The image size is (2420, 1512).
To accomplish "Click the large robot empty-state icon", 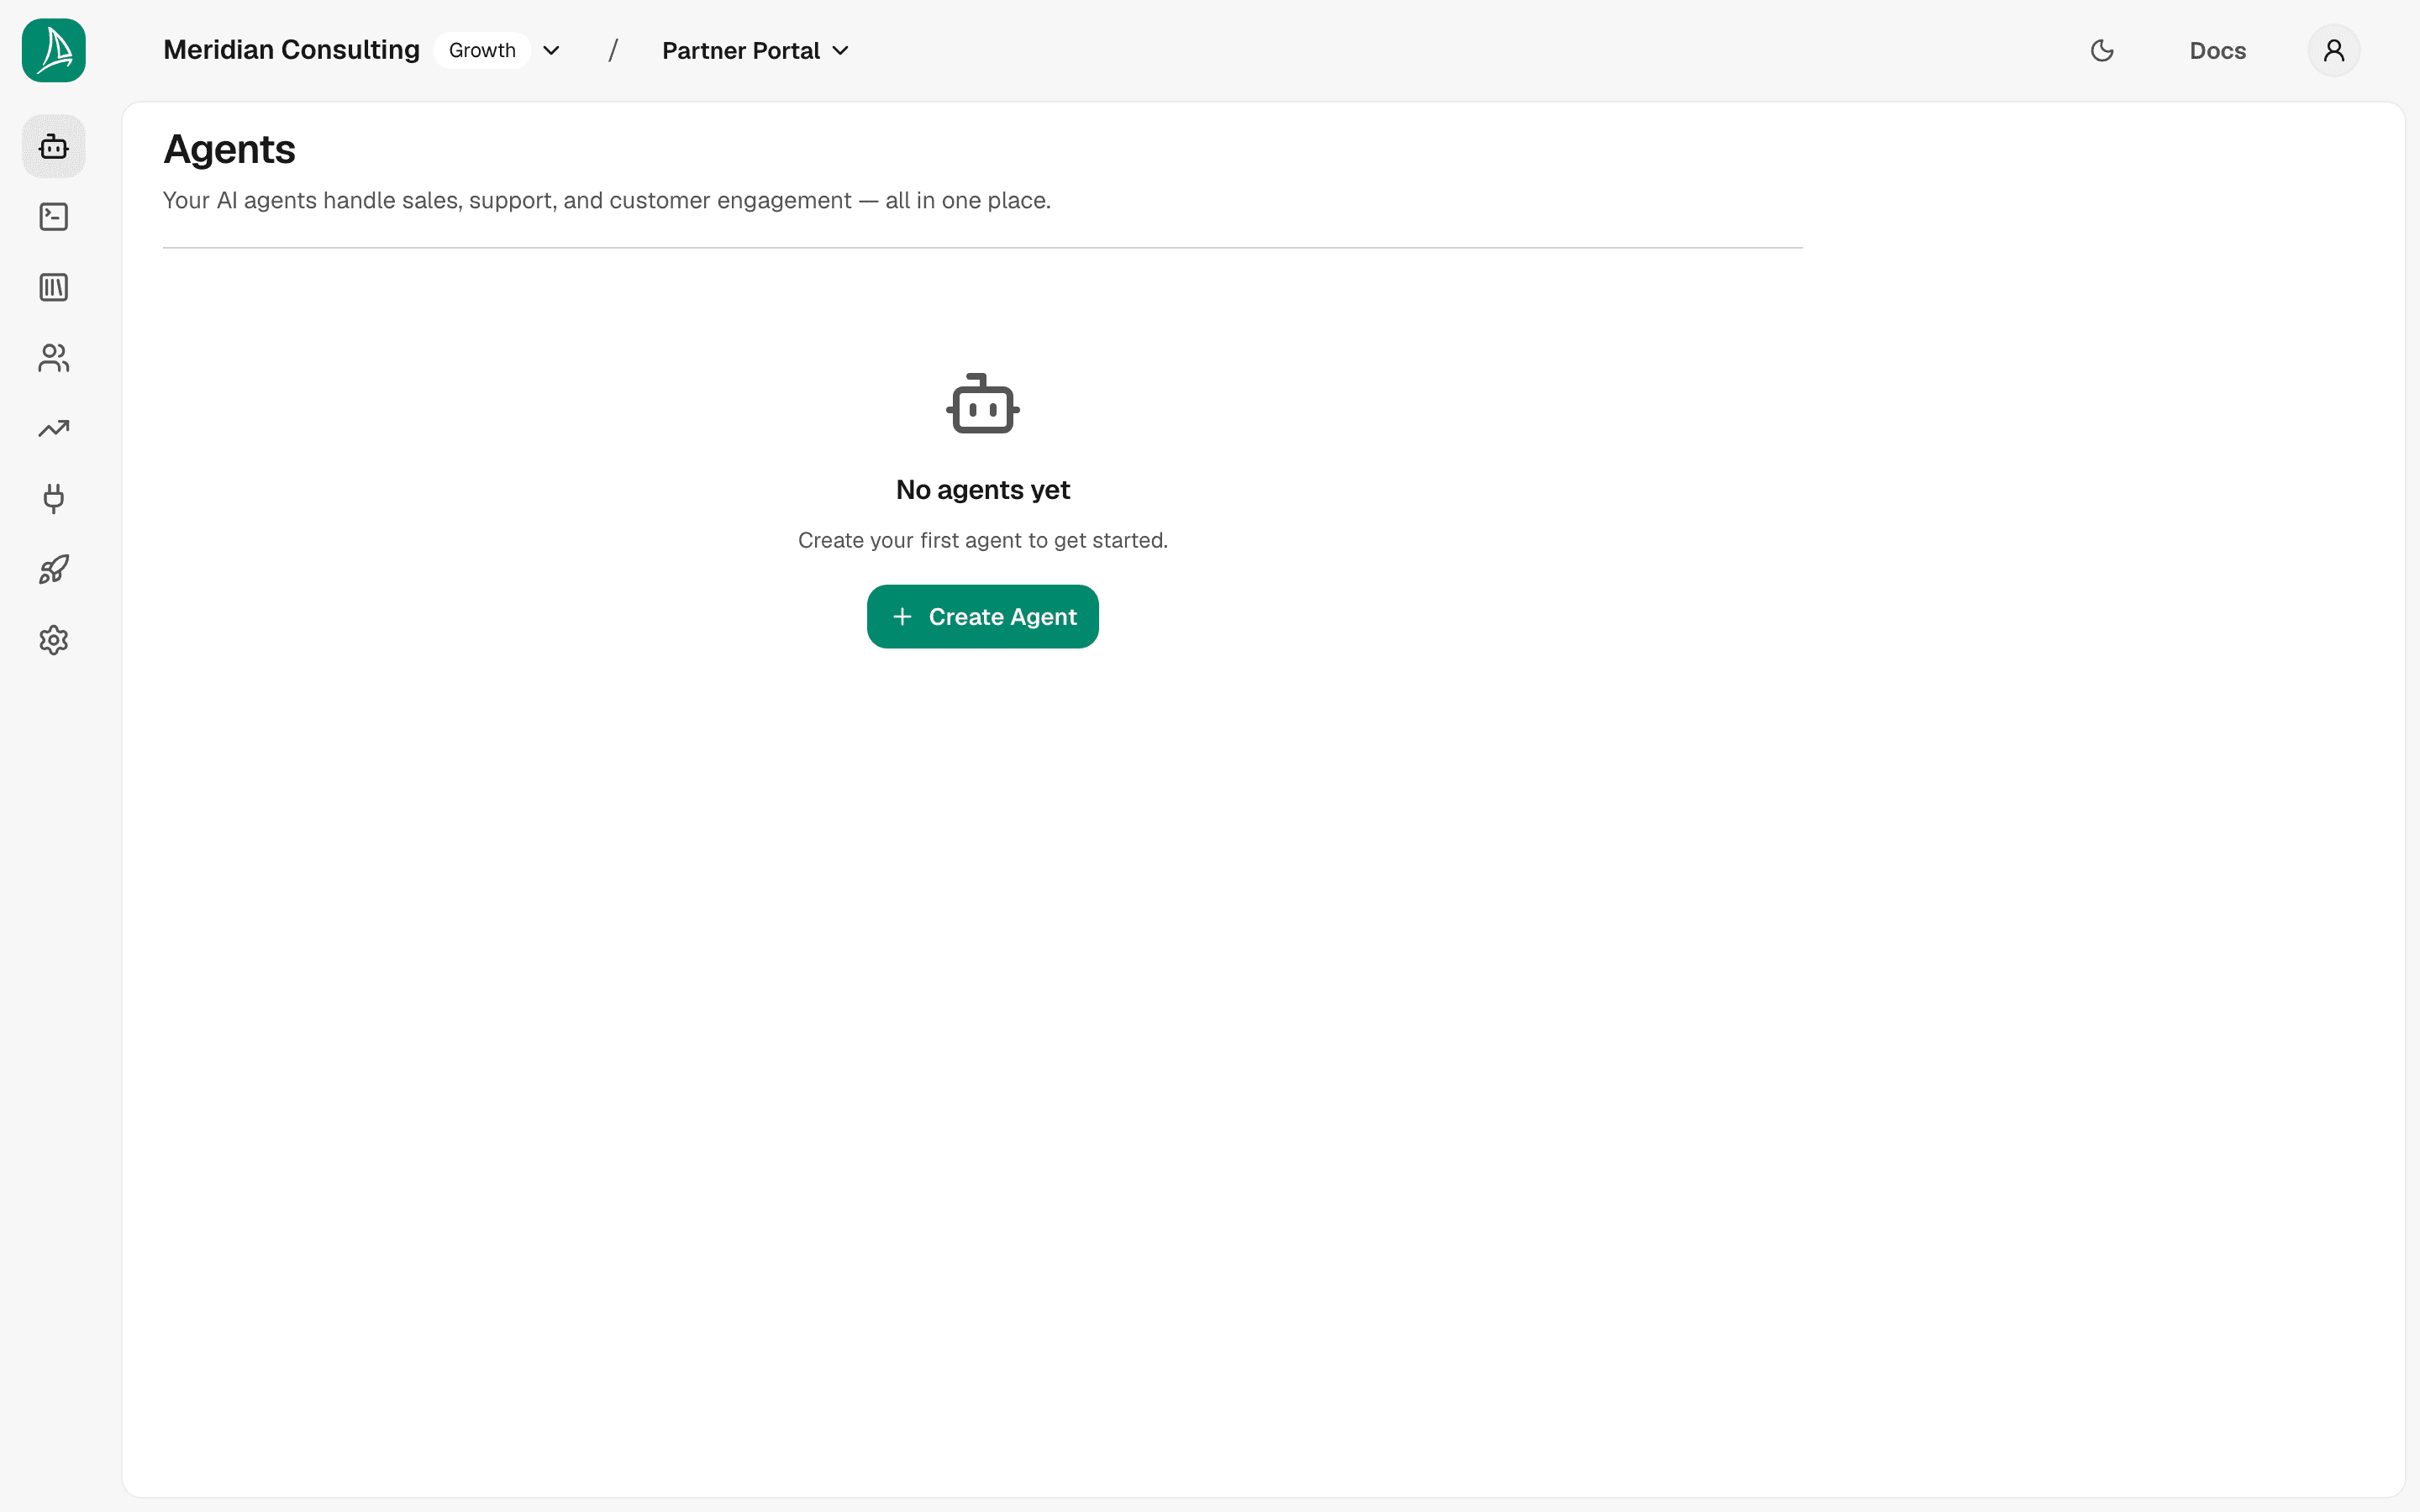I will (983, 404).
